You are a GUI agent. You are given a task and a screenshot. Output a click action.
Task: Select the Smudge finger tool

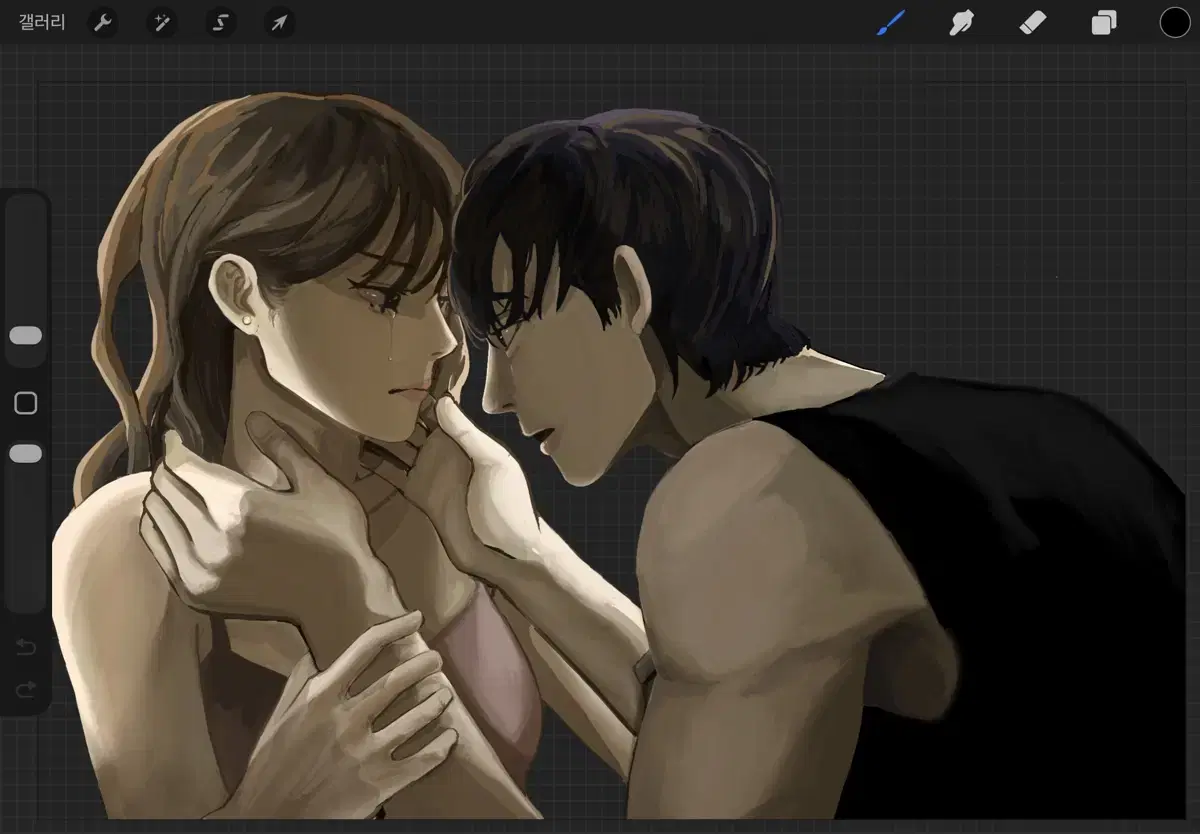961,23
